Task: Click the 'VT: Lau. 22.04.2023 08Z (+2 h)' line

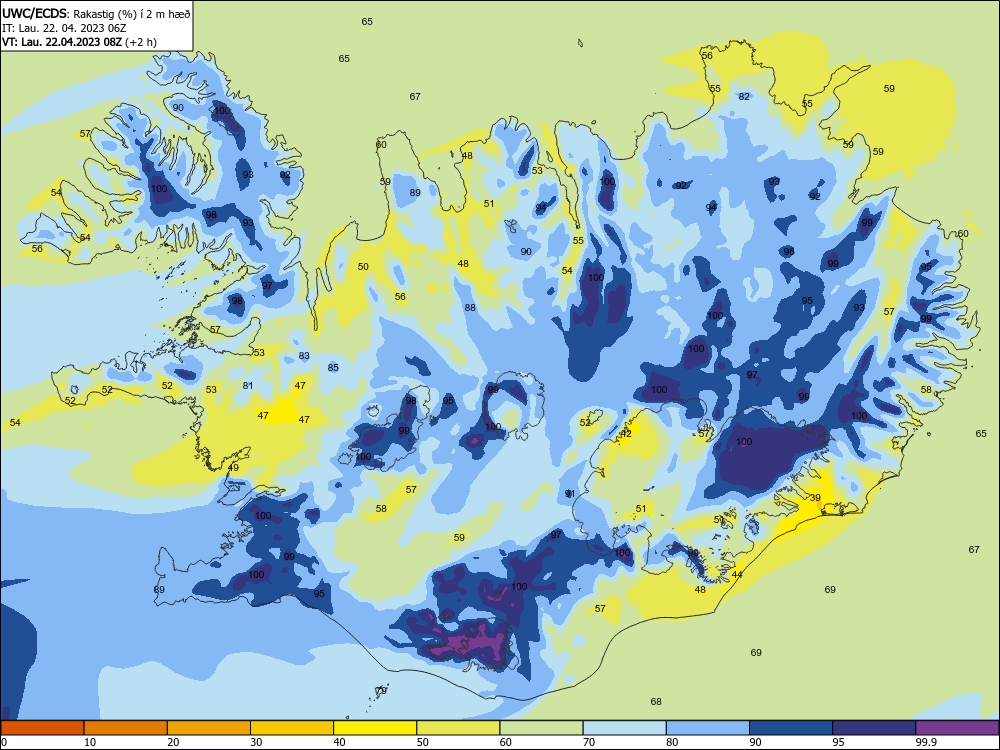Action: [79, 42]
